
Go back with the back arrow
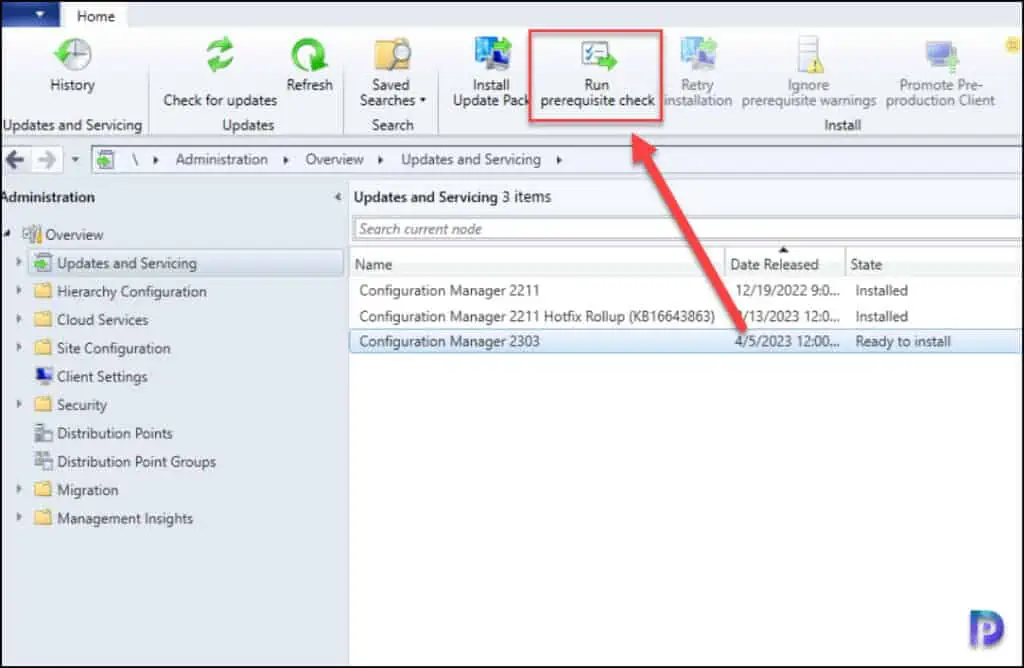(15, 159)
